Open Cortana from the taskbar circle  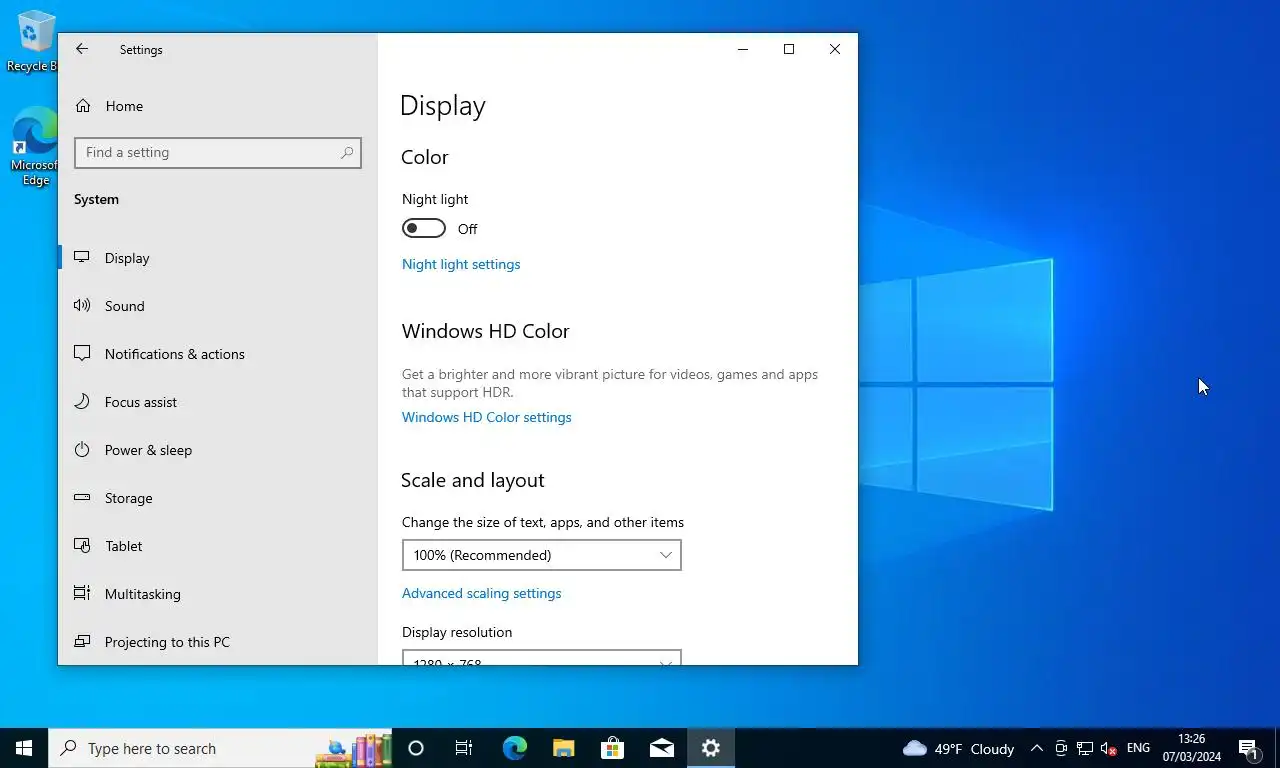(416, 748)
